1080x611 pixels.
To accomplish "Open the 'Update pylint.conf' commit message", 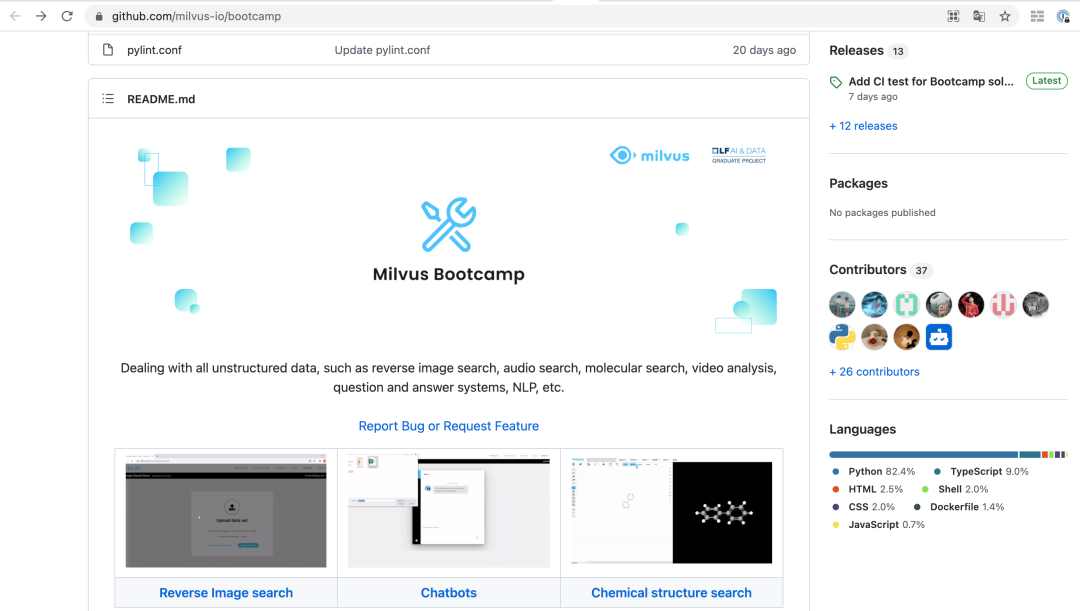I will point(382,50).
